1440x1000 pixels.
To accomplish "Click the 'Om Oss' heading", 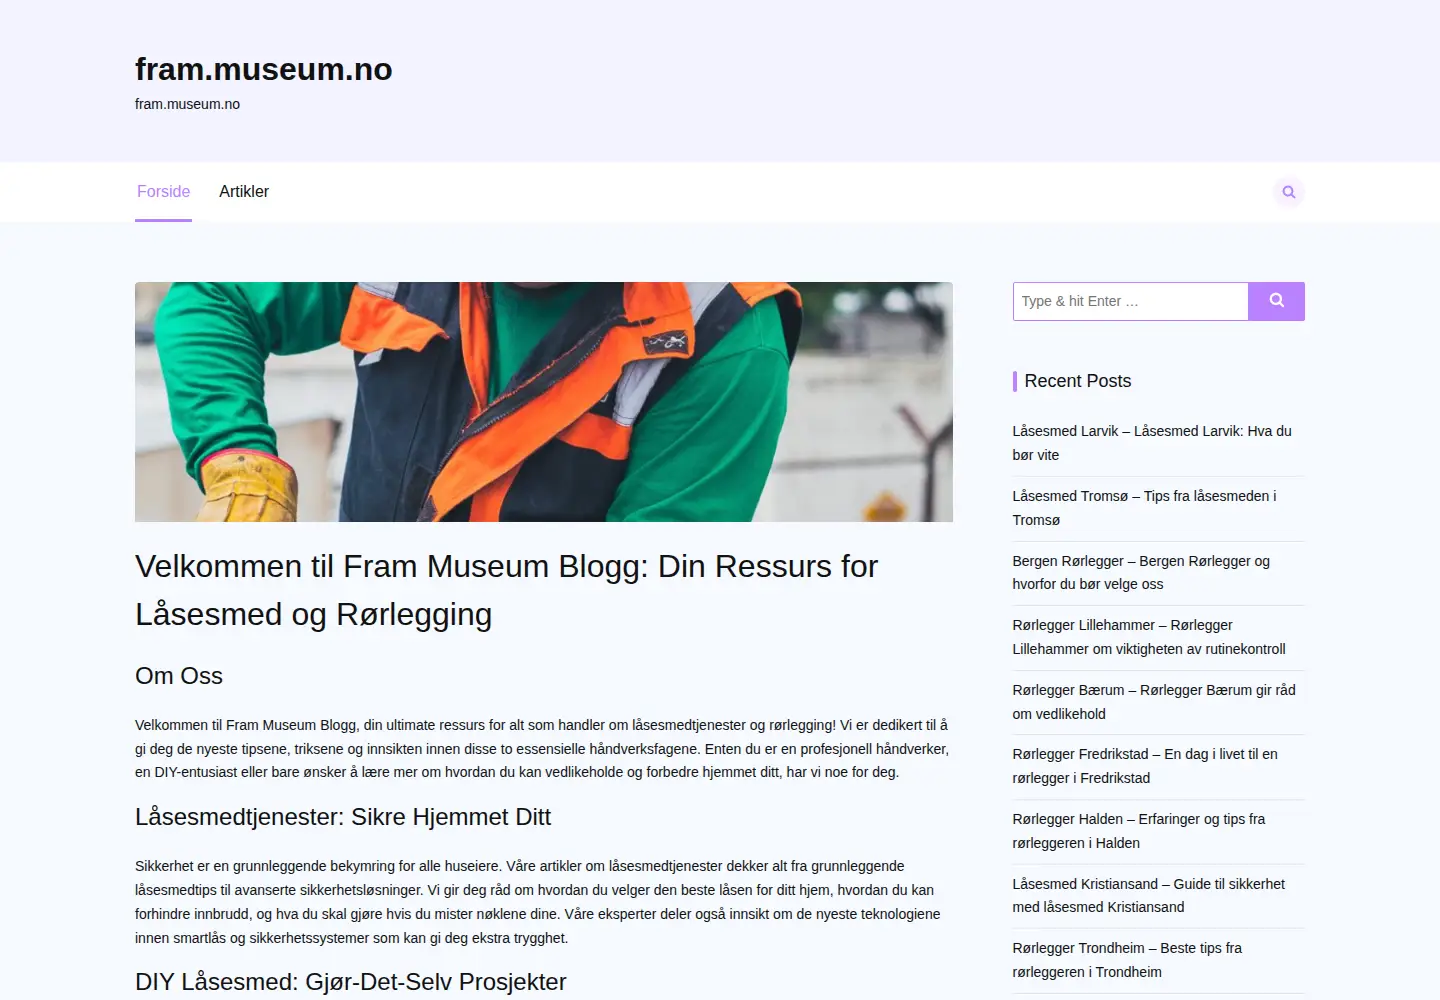I will pos(179,676).
